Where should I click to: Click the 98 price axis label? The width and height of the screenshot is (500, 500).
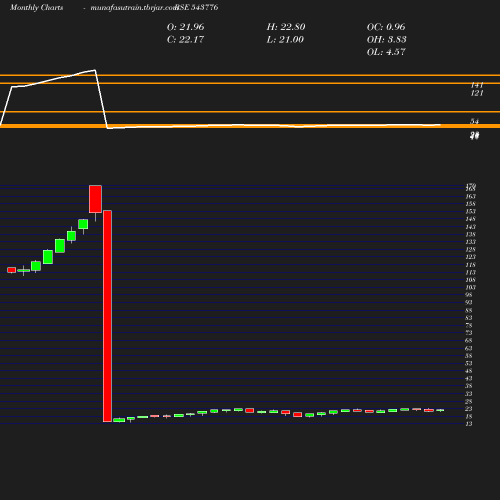pyautogui.click(x=469, y=295)
